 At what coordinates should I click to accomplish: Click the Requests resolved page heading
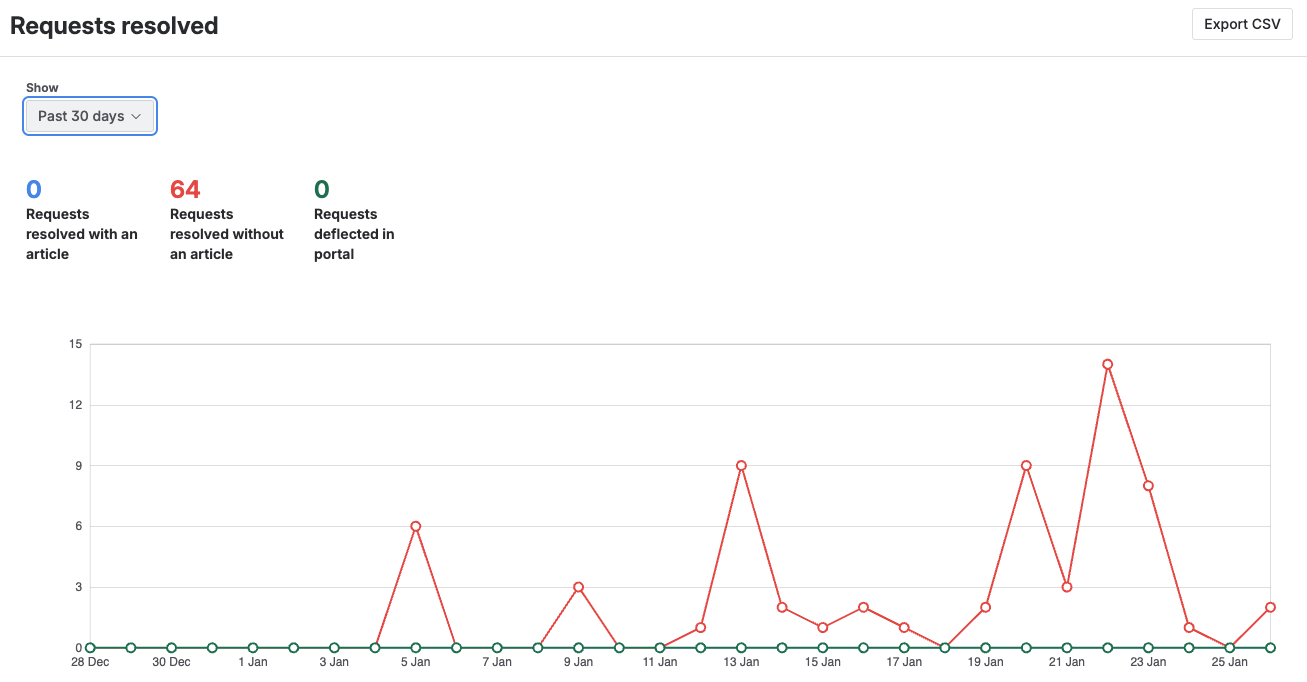(x=114, y=26)
